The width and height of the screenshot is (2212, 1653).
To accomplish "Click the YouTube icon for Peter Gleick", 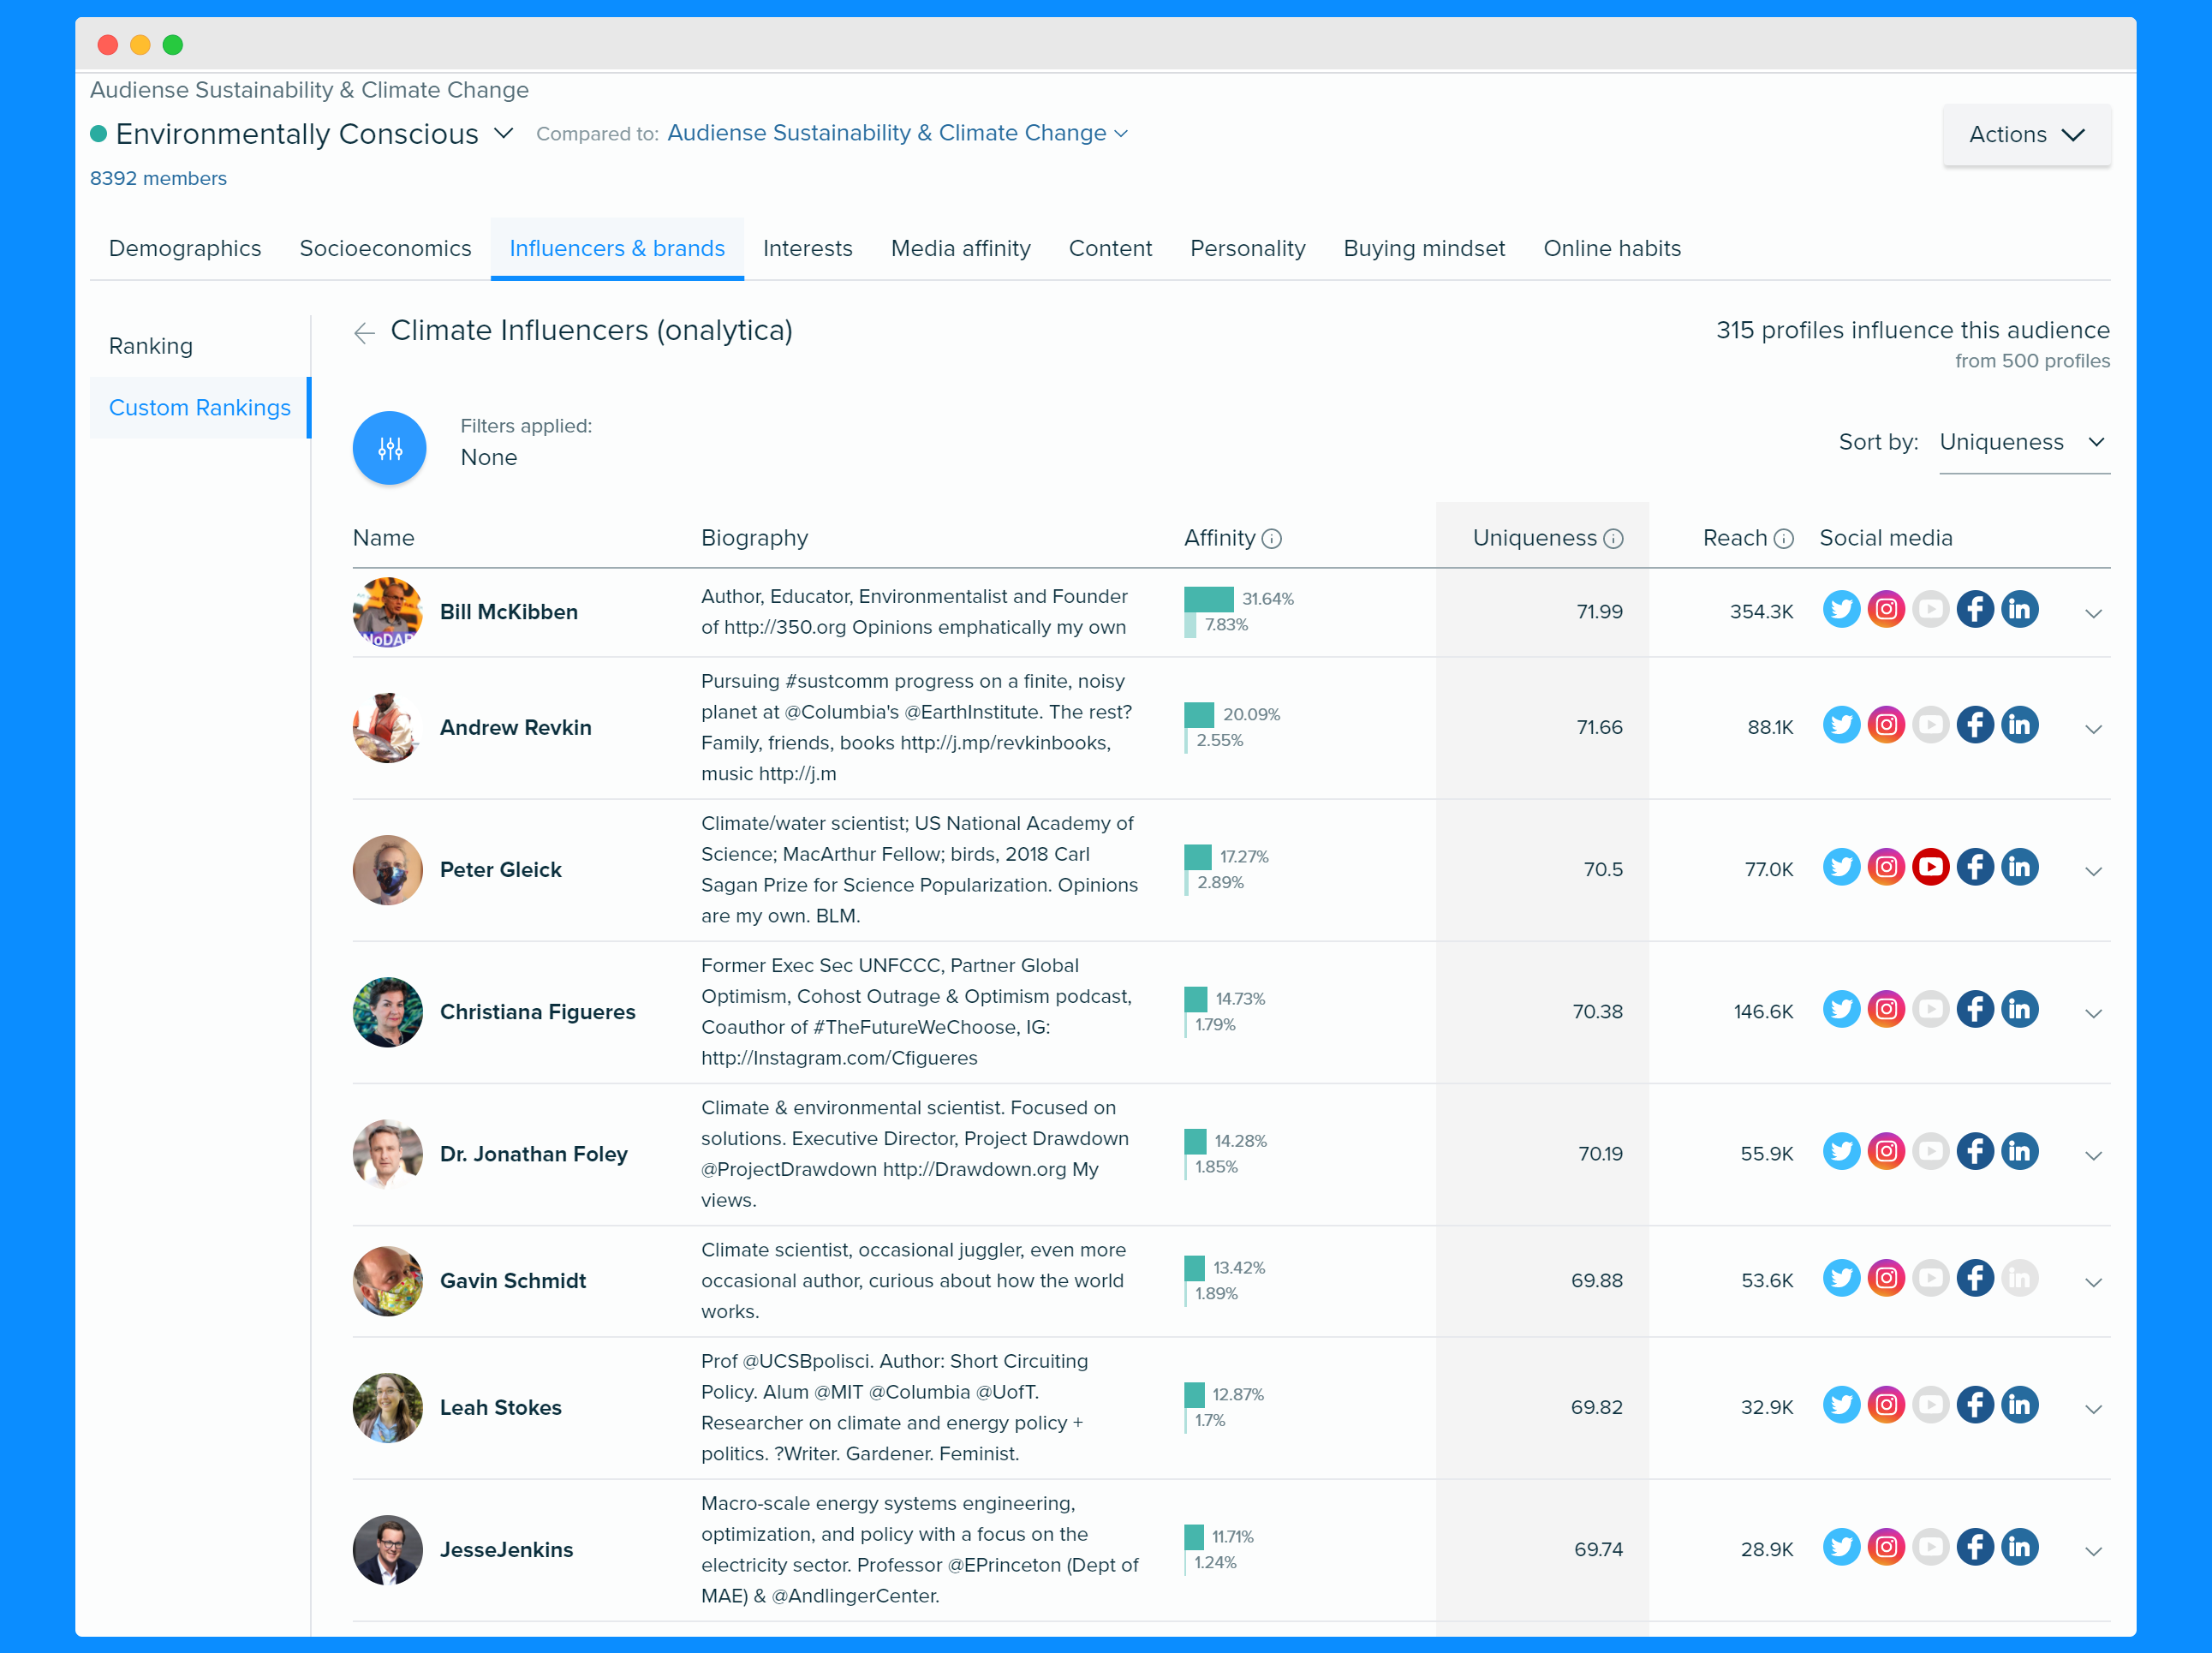I will point(1931,867).
